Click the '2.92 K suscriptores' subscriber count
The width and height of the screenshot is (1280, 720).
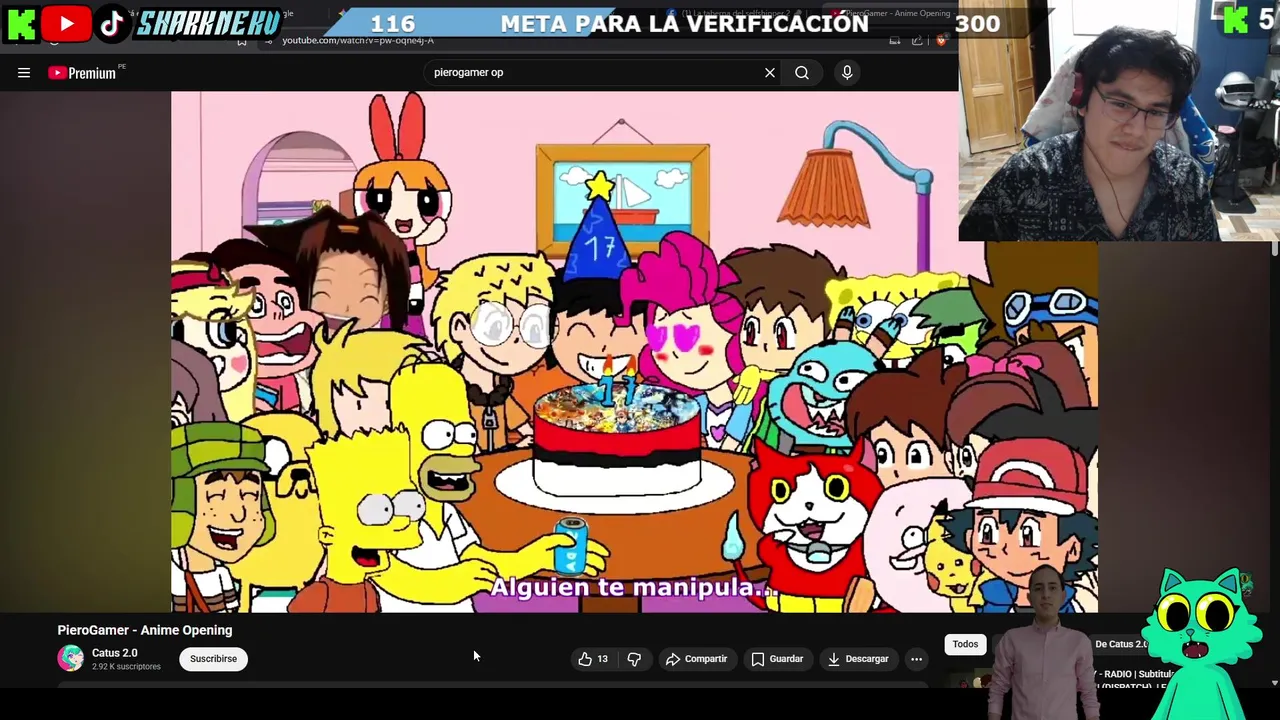click(126, 667)
